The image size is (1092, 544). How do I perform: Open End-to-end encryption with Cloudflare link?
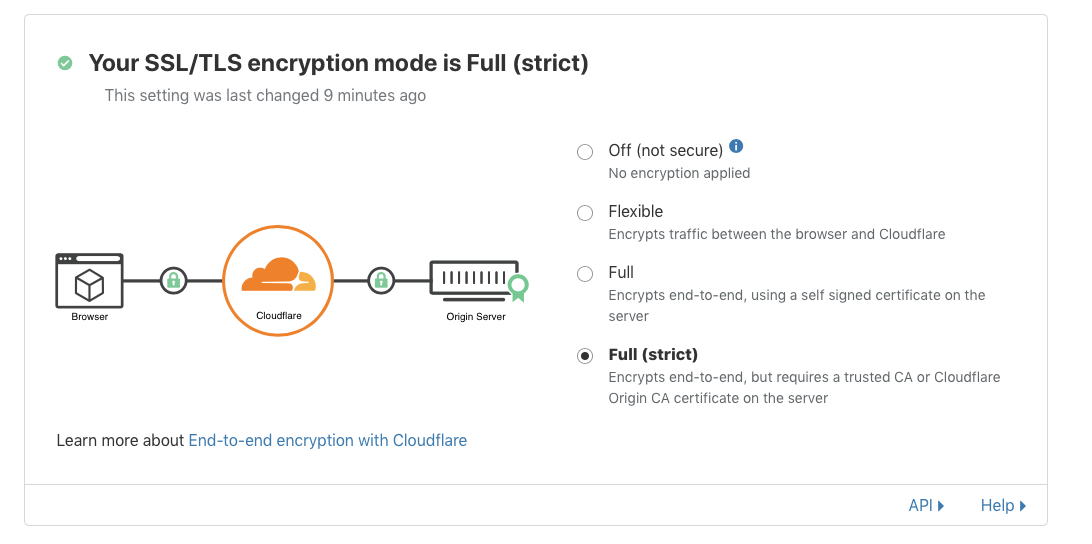click(327, 440)
